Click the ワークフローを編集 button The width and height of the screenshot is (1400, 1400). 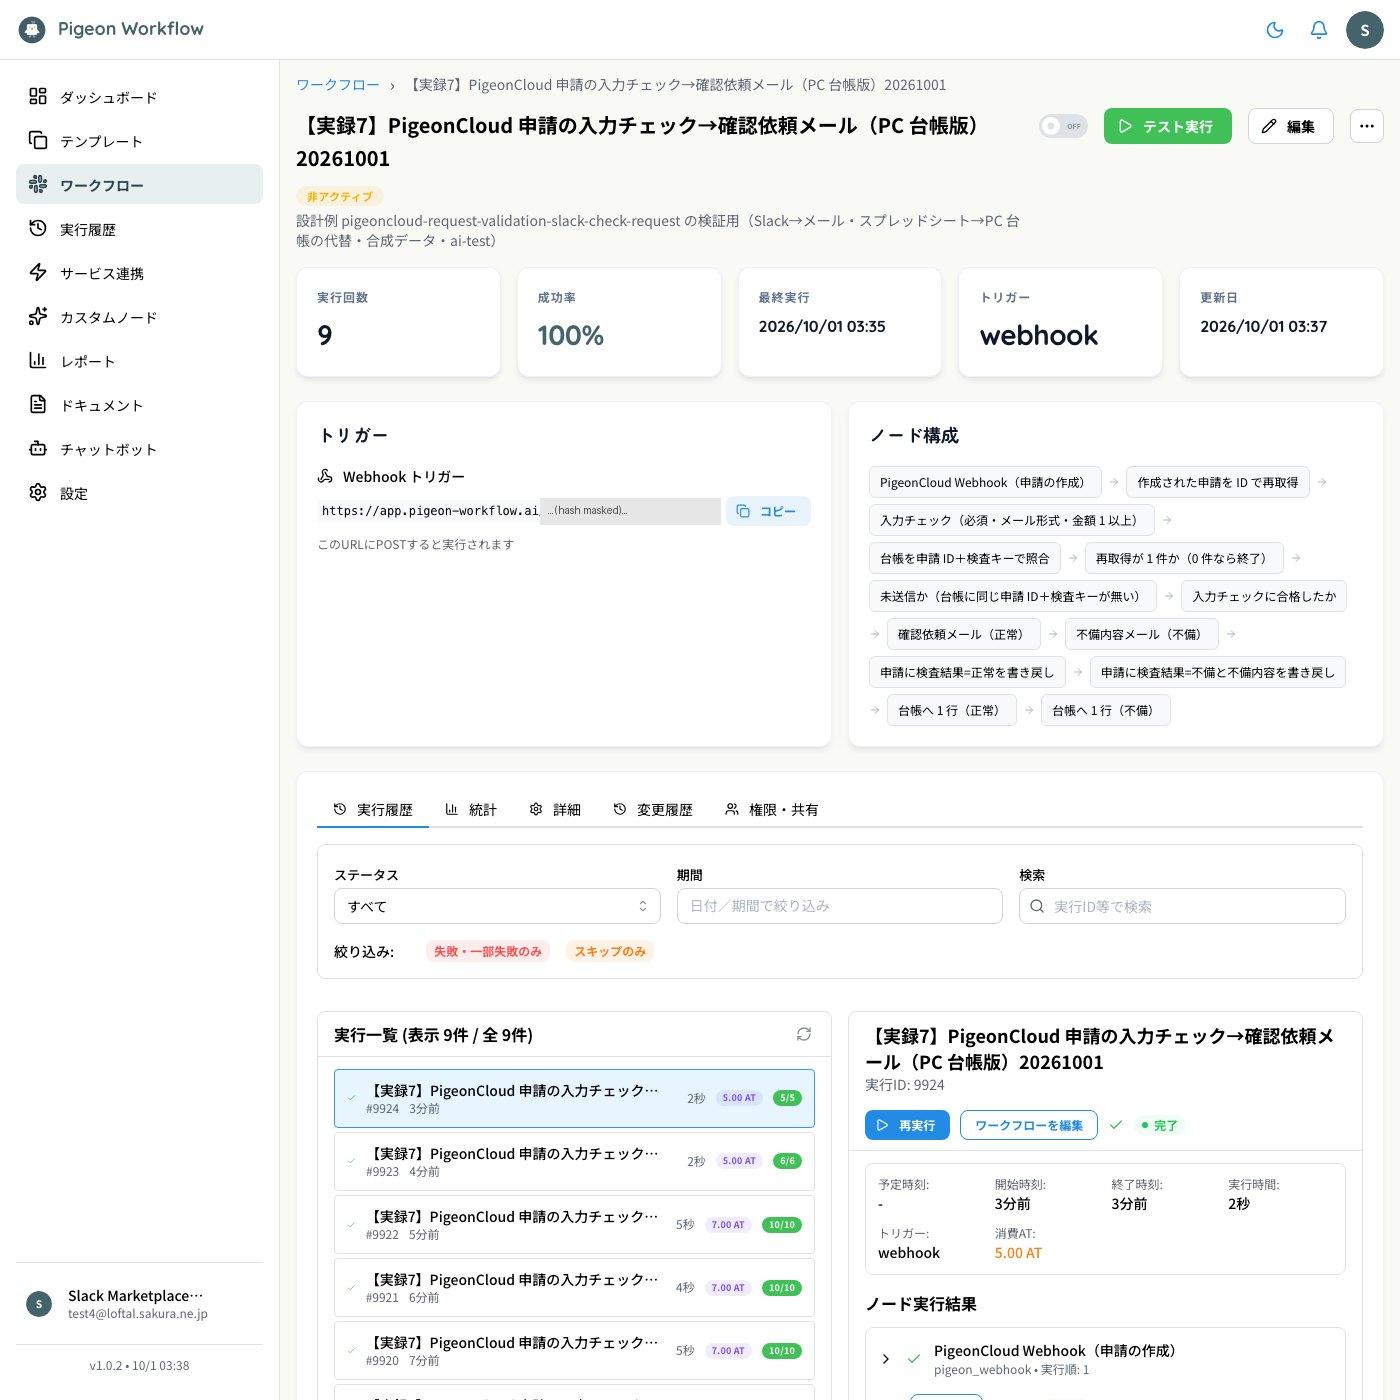[1029, 1125]
